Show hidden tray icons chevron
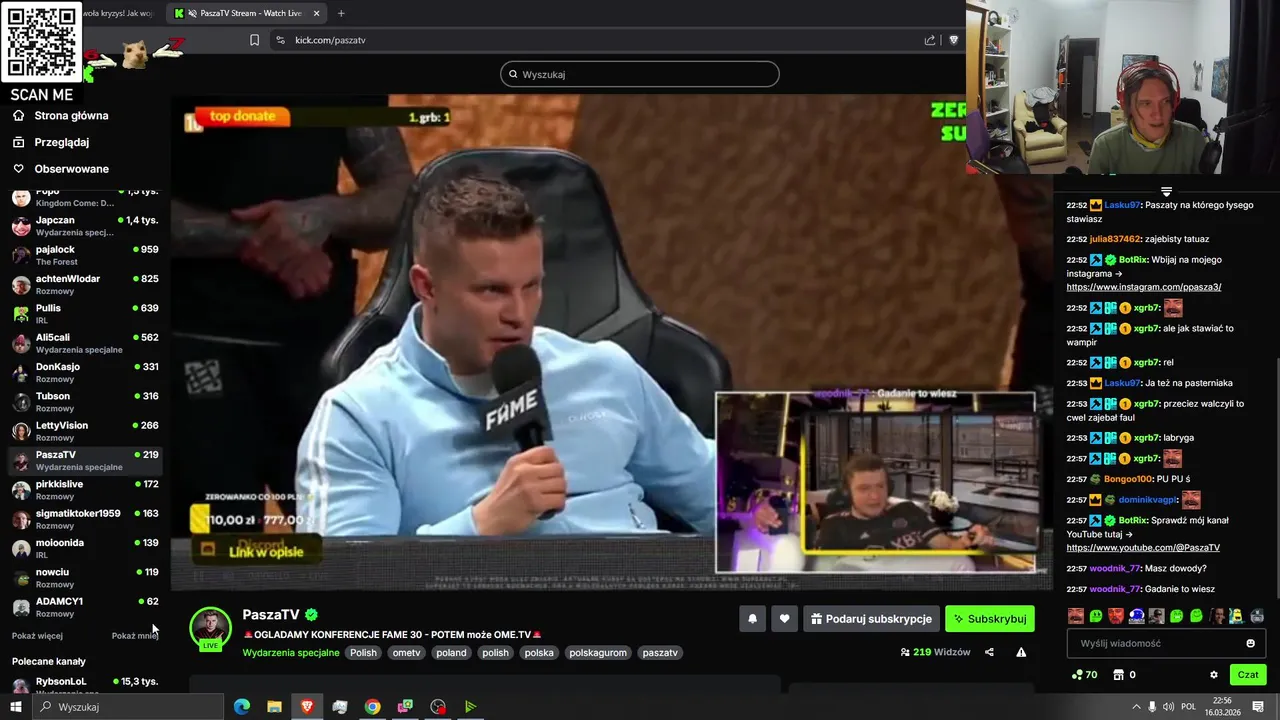The width and height of the screenshot is (1280, 720). tap(1136, 707)
